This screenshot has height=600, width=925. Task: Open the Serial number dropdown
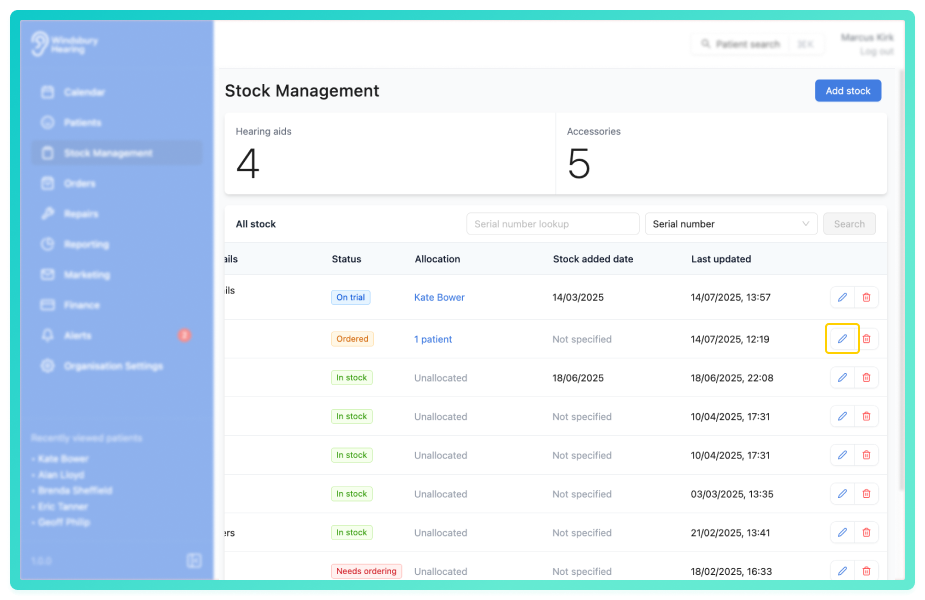[731, 224]
